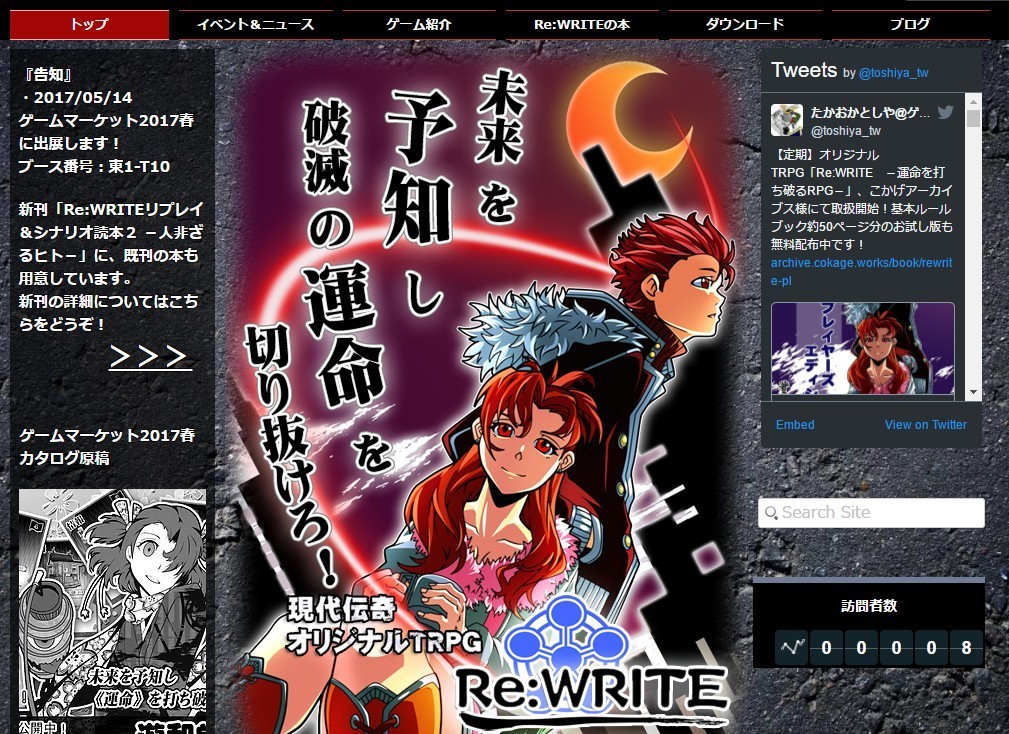Viewport: 1009px width, 734px height.
Task: Open the ダウンロード tab
Action: (x=745, y=25)
